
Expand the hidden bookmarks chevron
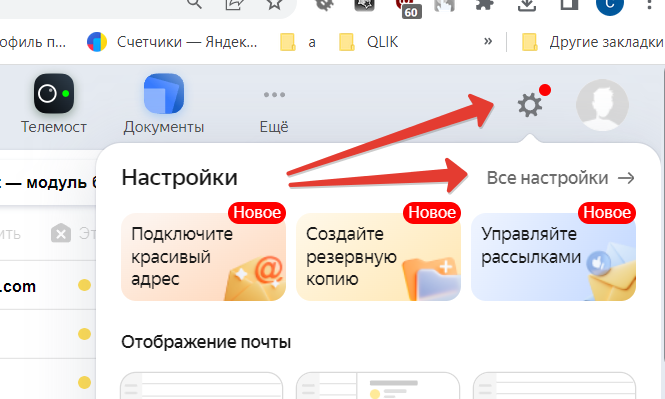tap(488, 41)
